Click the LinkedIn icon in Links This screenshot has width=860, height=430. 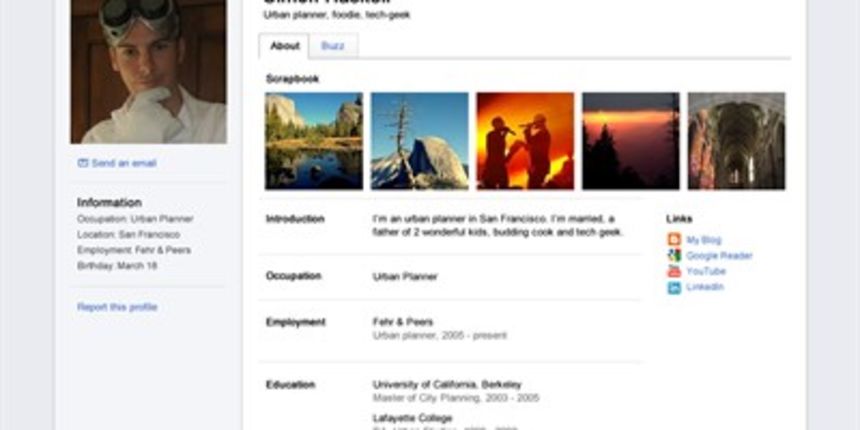[x=674, y=287]
